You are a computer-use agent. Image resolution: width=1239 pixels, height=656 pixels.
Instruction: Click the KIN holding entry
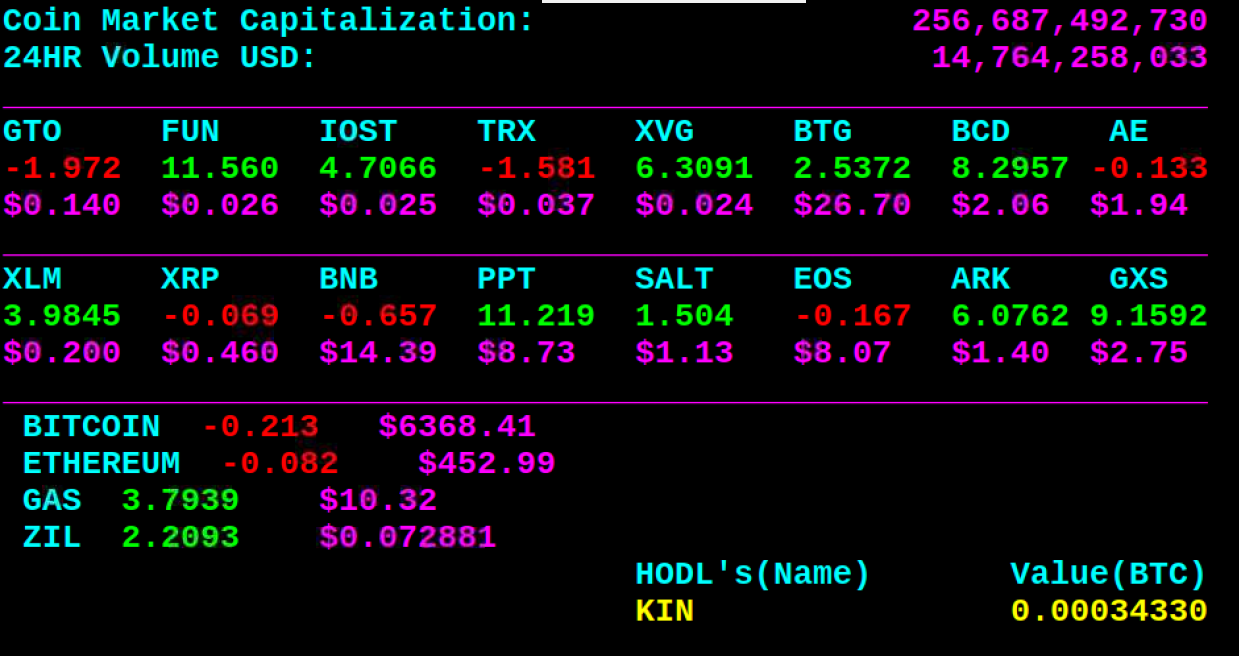(x=660, y=610)
